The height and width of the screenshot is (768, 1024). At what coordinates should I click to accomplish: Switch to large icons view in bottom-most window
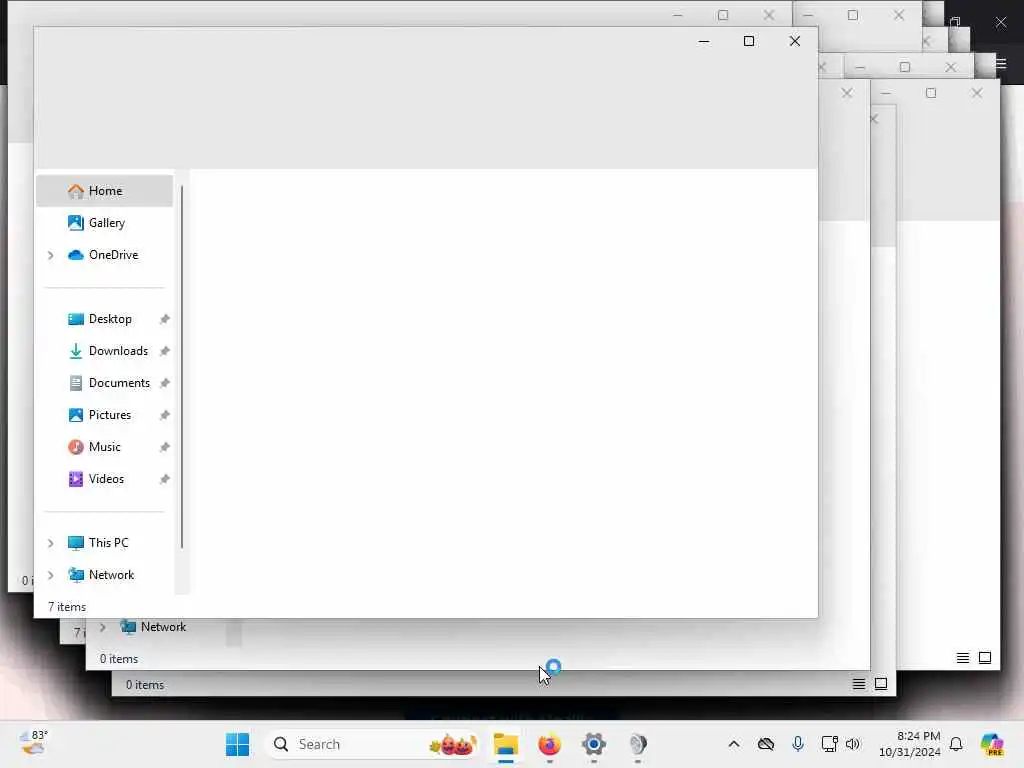tap(881, 684)
